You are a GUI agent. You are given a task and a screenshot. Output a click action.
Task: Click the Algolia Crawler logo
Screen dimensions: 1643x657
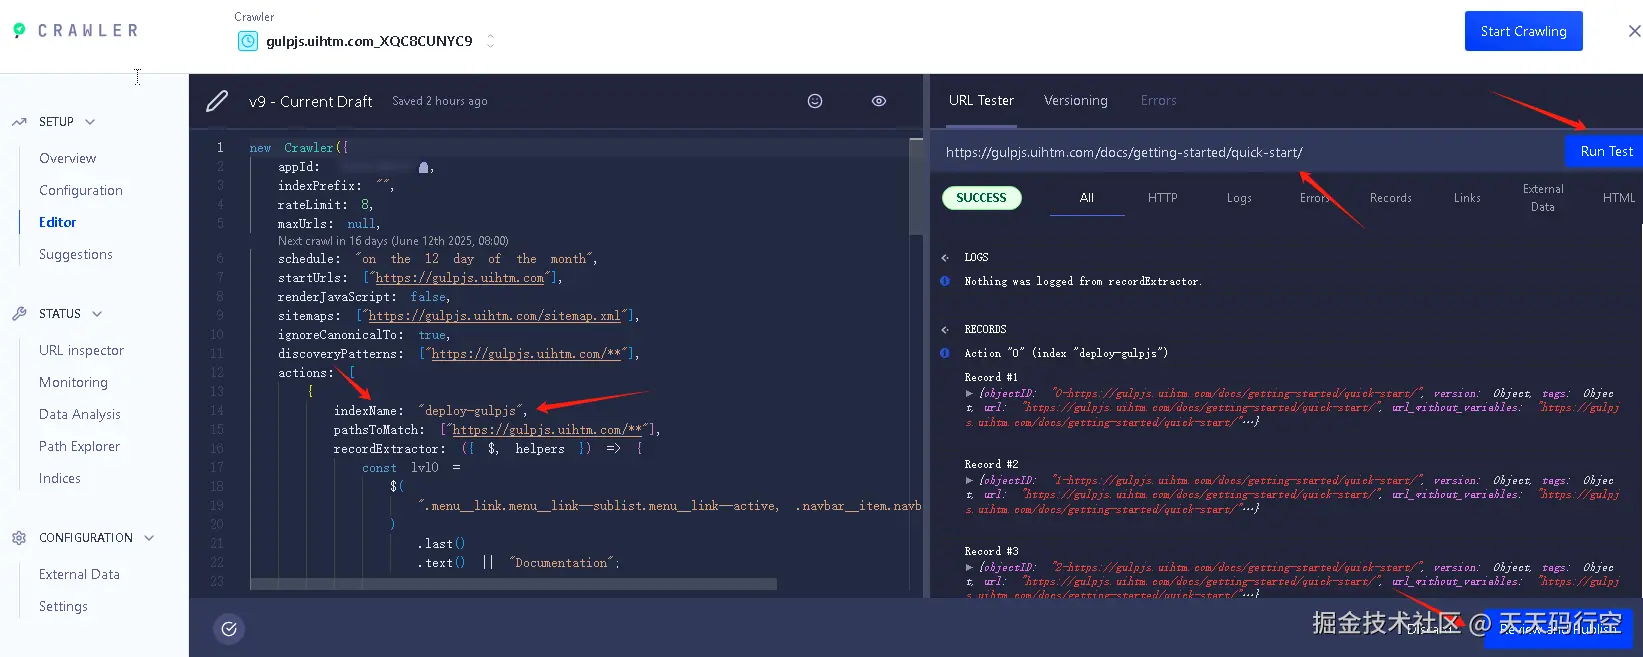75,30
